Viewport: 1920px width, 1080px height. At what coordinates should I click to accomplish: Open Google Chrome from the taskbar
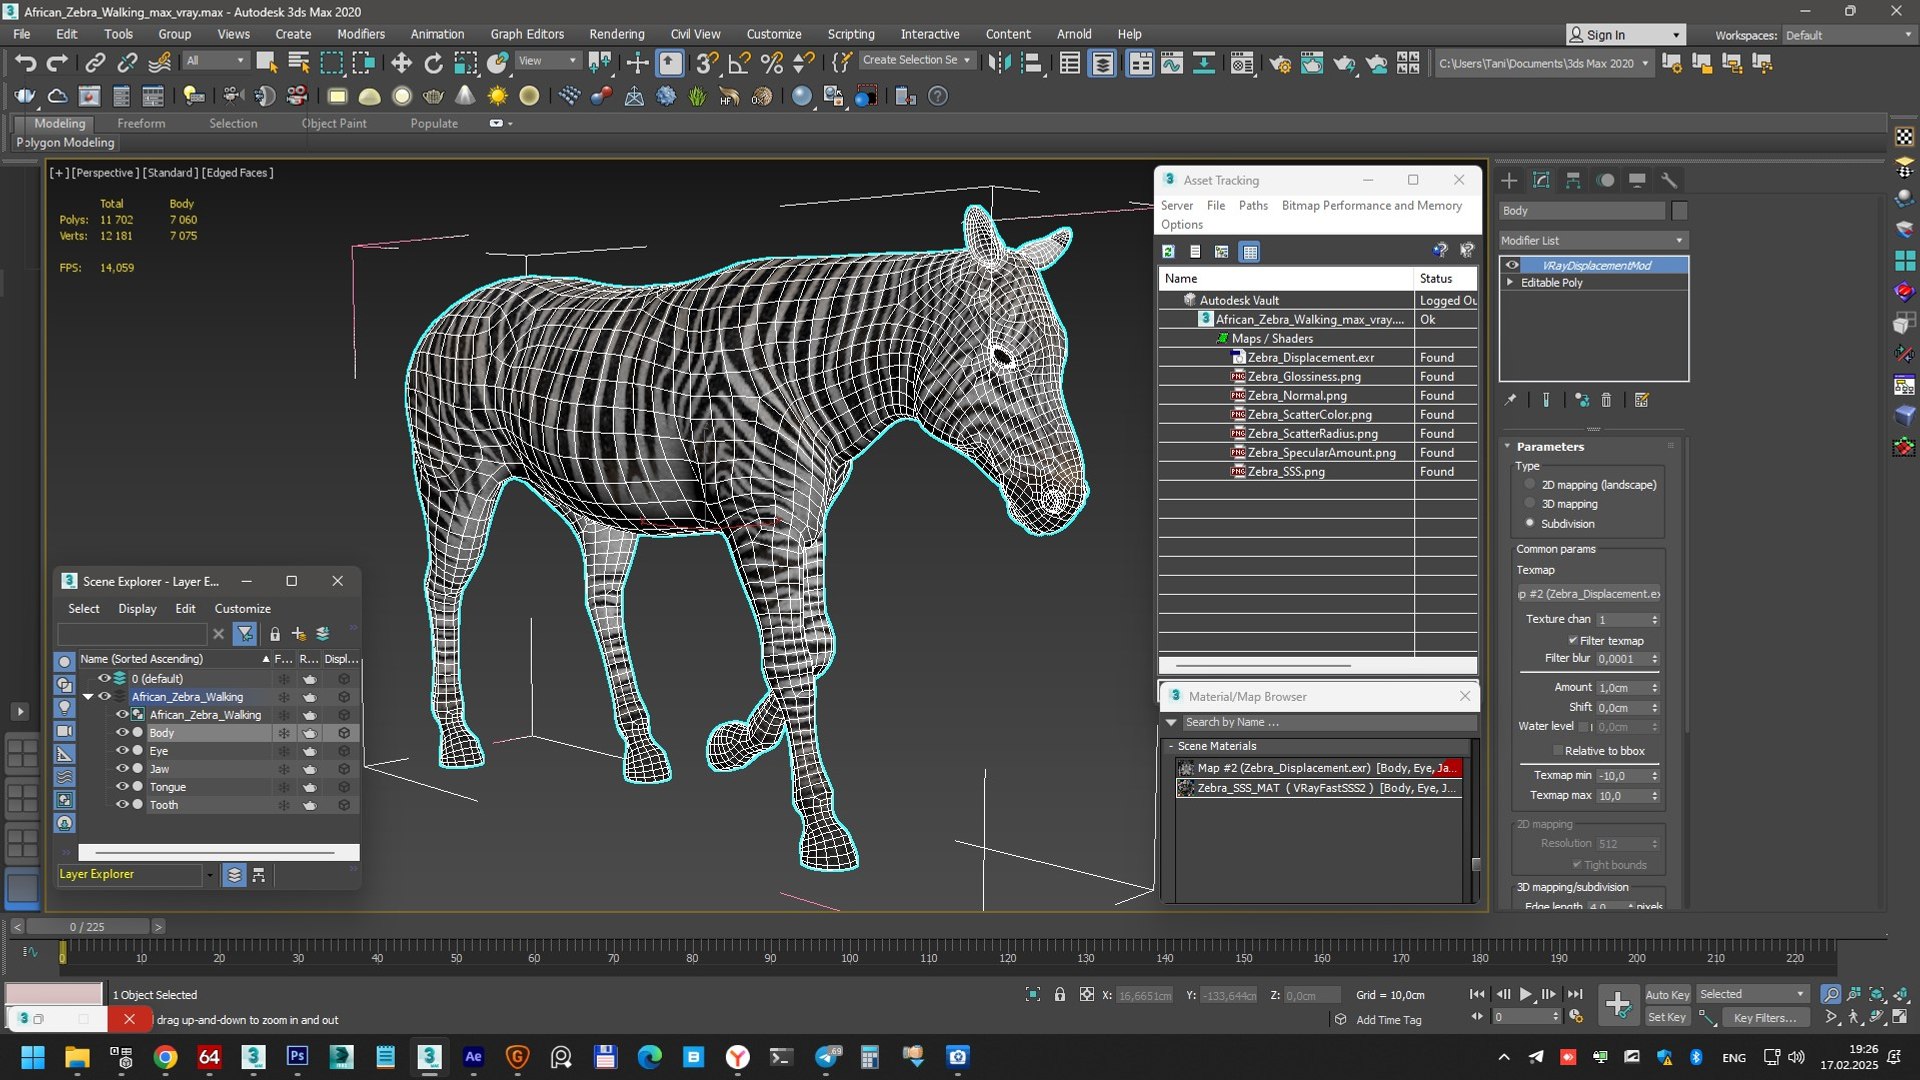(x=166, y=1057)
